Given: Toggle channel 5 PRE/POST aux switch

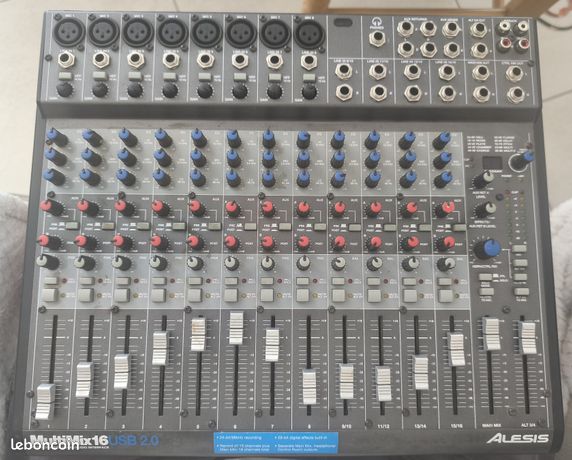Looking at the screenshot, I should click(x=215, y=226).
